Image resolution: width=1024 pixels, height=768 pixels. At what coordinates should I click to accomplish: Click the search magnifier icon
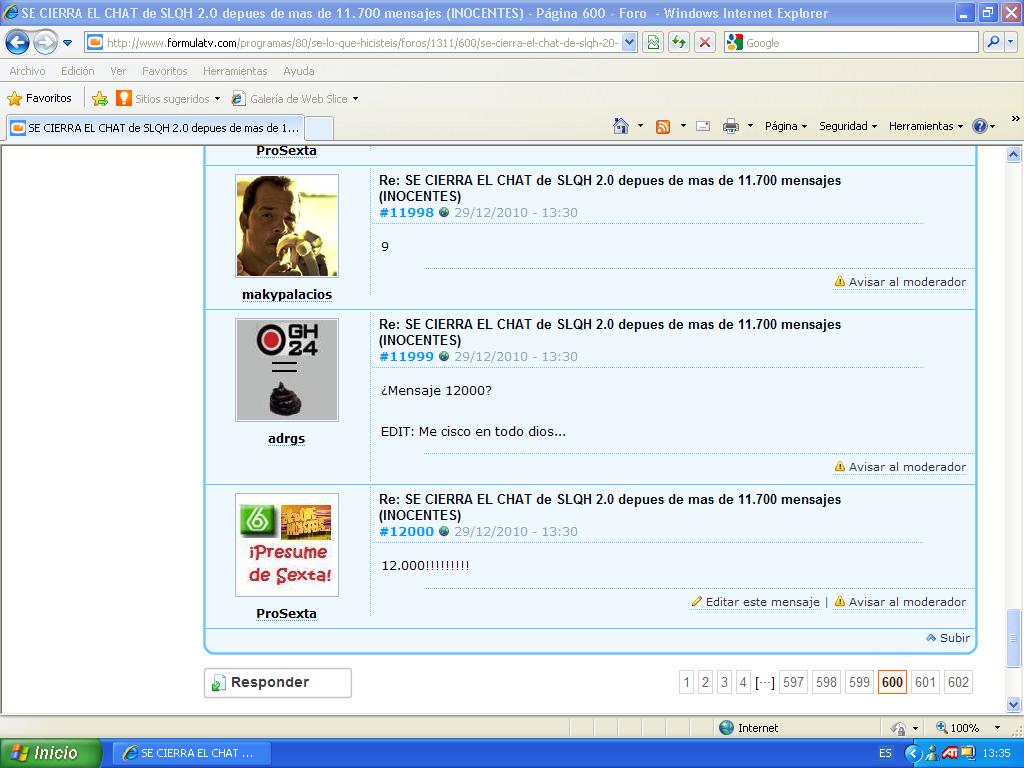(x=993, y=42)
